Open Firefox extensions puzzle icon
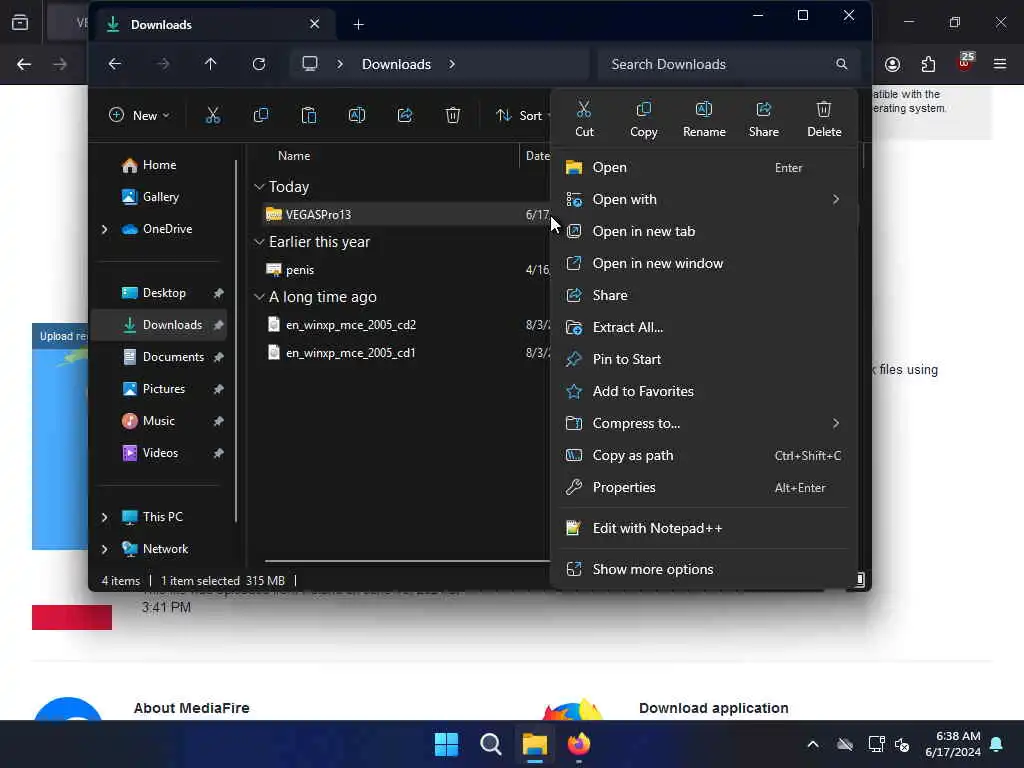Image resolution: width=1024 pixels, height=768 pixels. click(x=928, y=64)
